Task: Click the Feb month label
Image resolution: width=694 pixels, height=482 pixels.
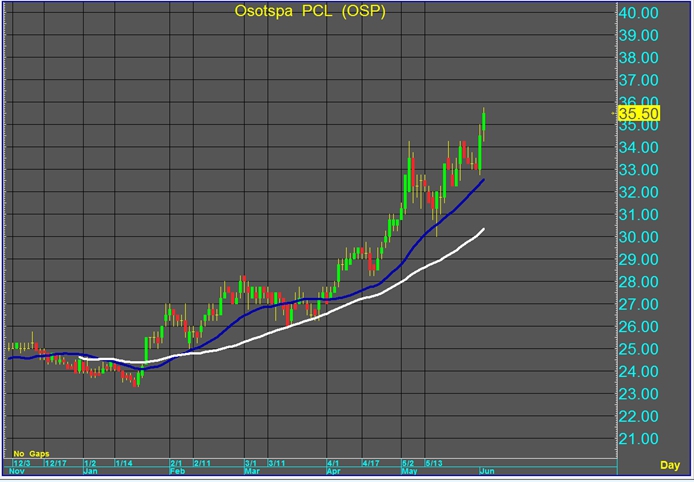Action: click(177, 471)
